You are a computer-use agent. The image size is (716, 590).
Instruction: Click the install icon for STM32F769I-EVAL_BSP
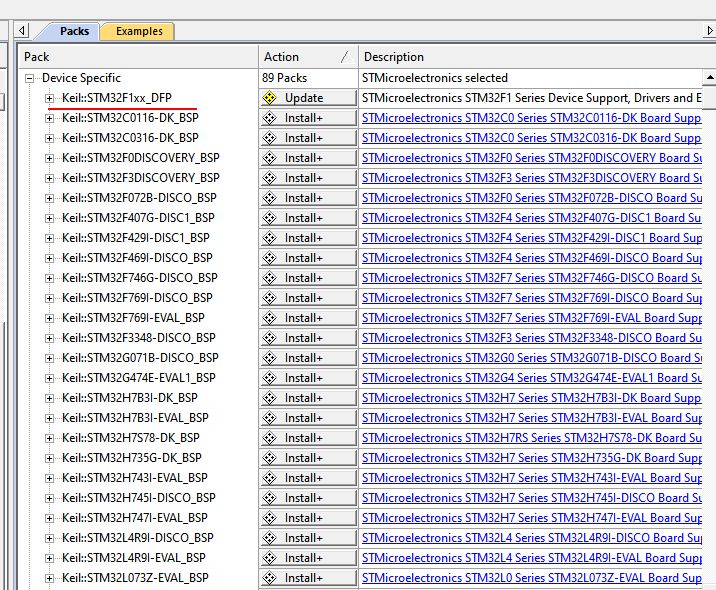coord(269,318)
